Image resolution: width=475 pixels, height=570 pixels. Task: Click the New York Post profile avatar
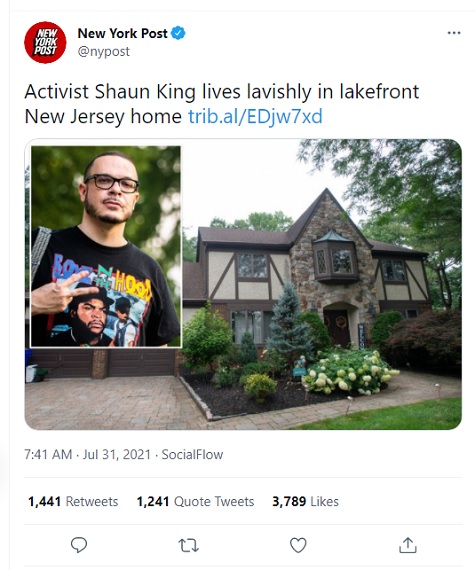click(45, 42)
